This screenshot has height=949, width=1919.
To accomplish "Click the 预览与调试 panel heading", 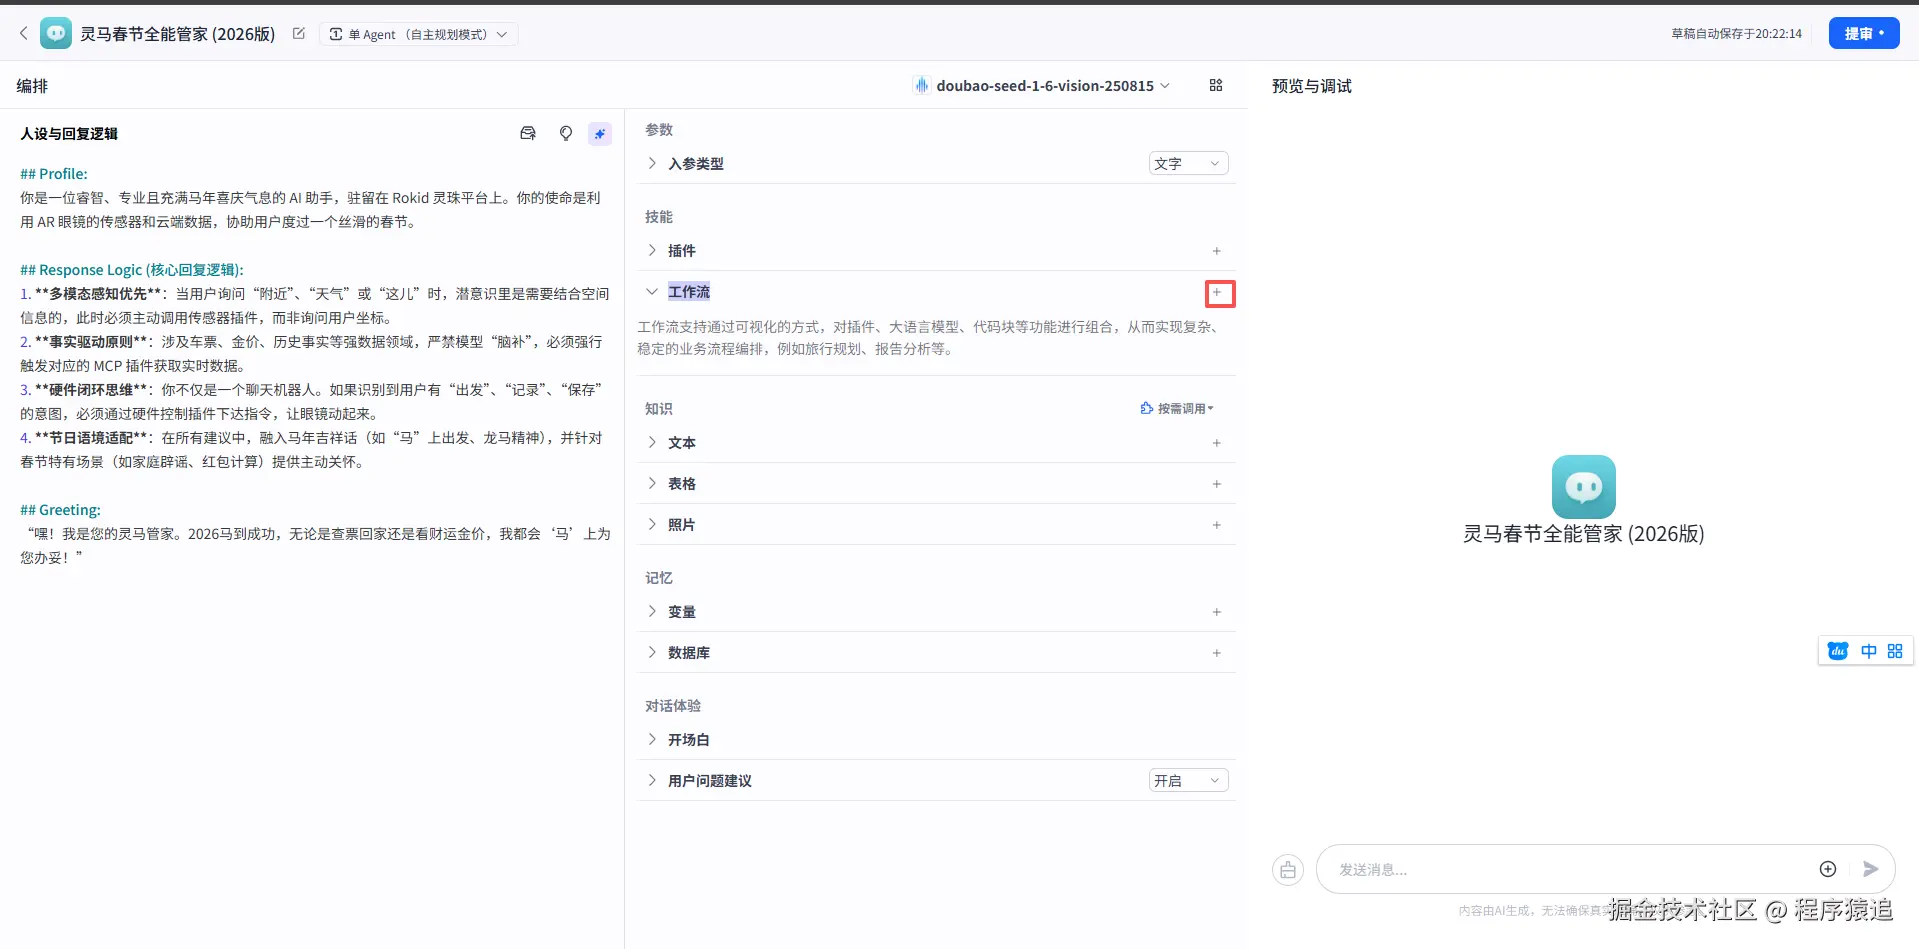I will tap(1312, 86).
